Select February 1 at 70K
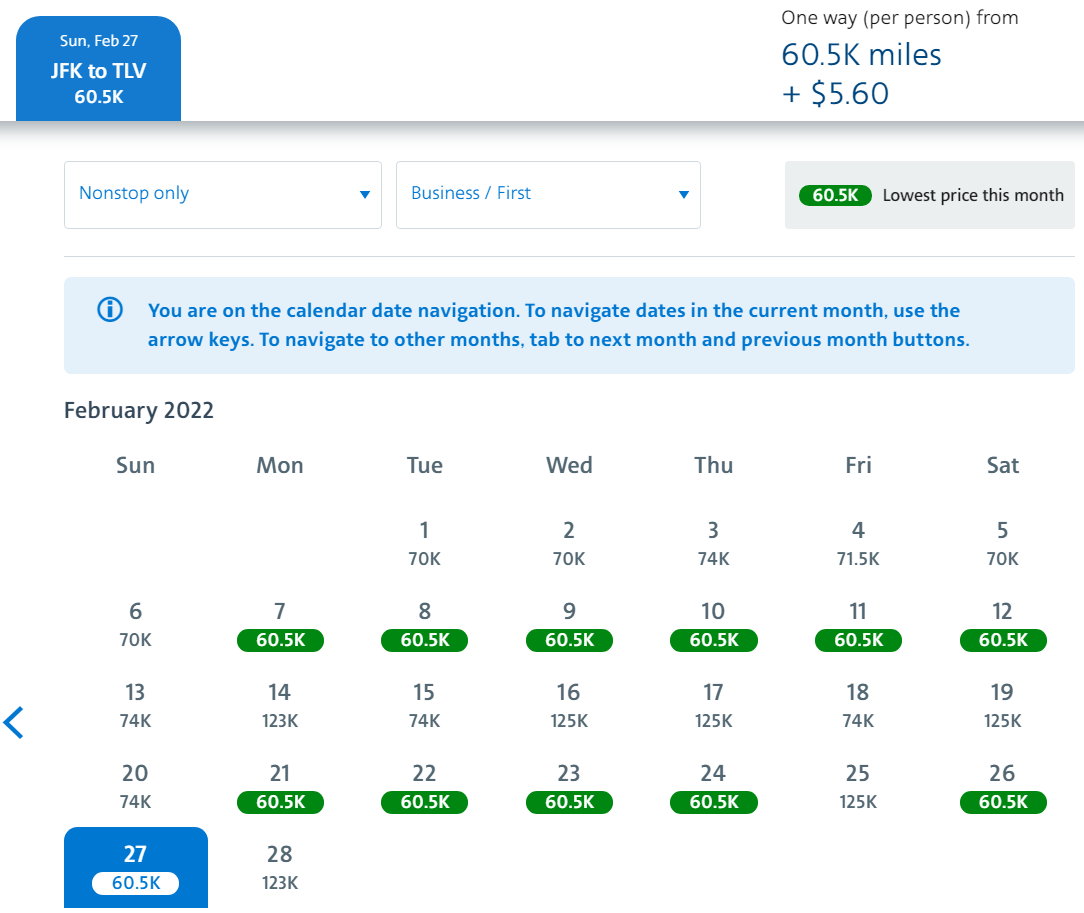Image resolution: width=1084 pixels, height=913 pixels. [424, 544]
